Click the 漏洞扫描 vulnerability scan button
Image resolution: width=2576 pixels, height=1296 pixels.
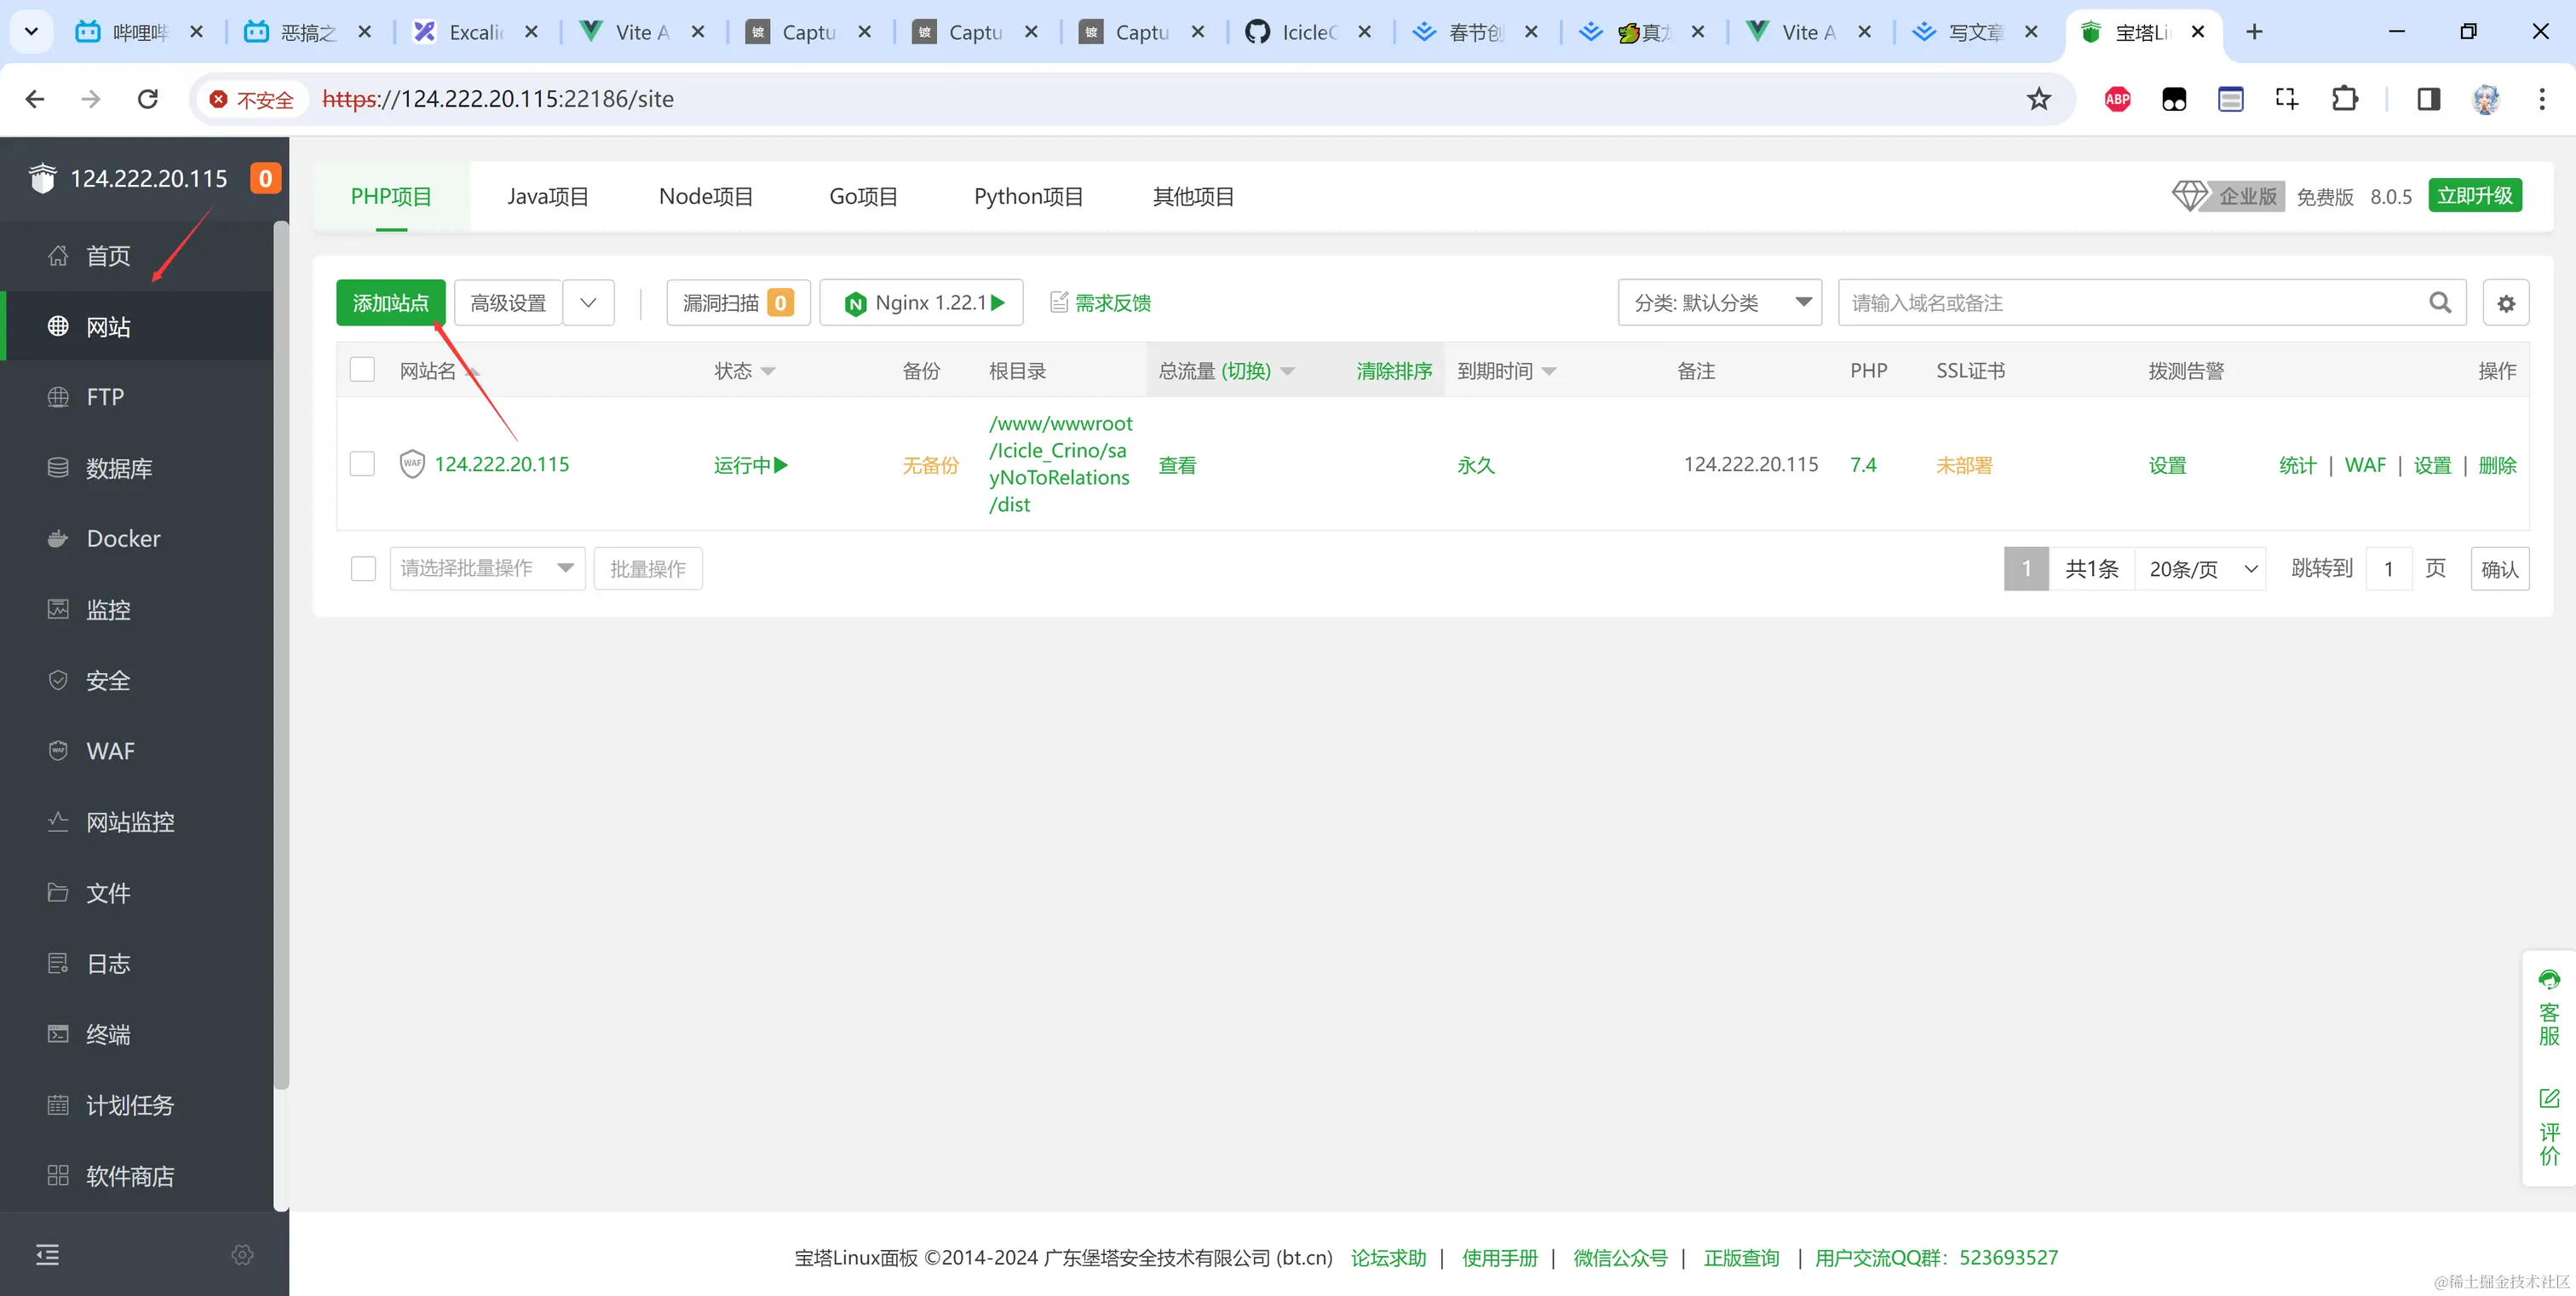click(x=738, y=302)
